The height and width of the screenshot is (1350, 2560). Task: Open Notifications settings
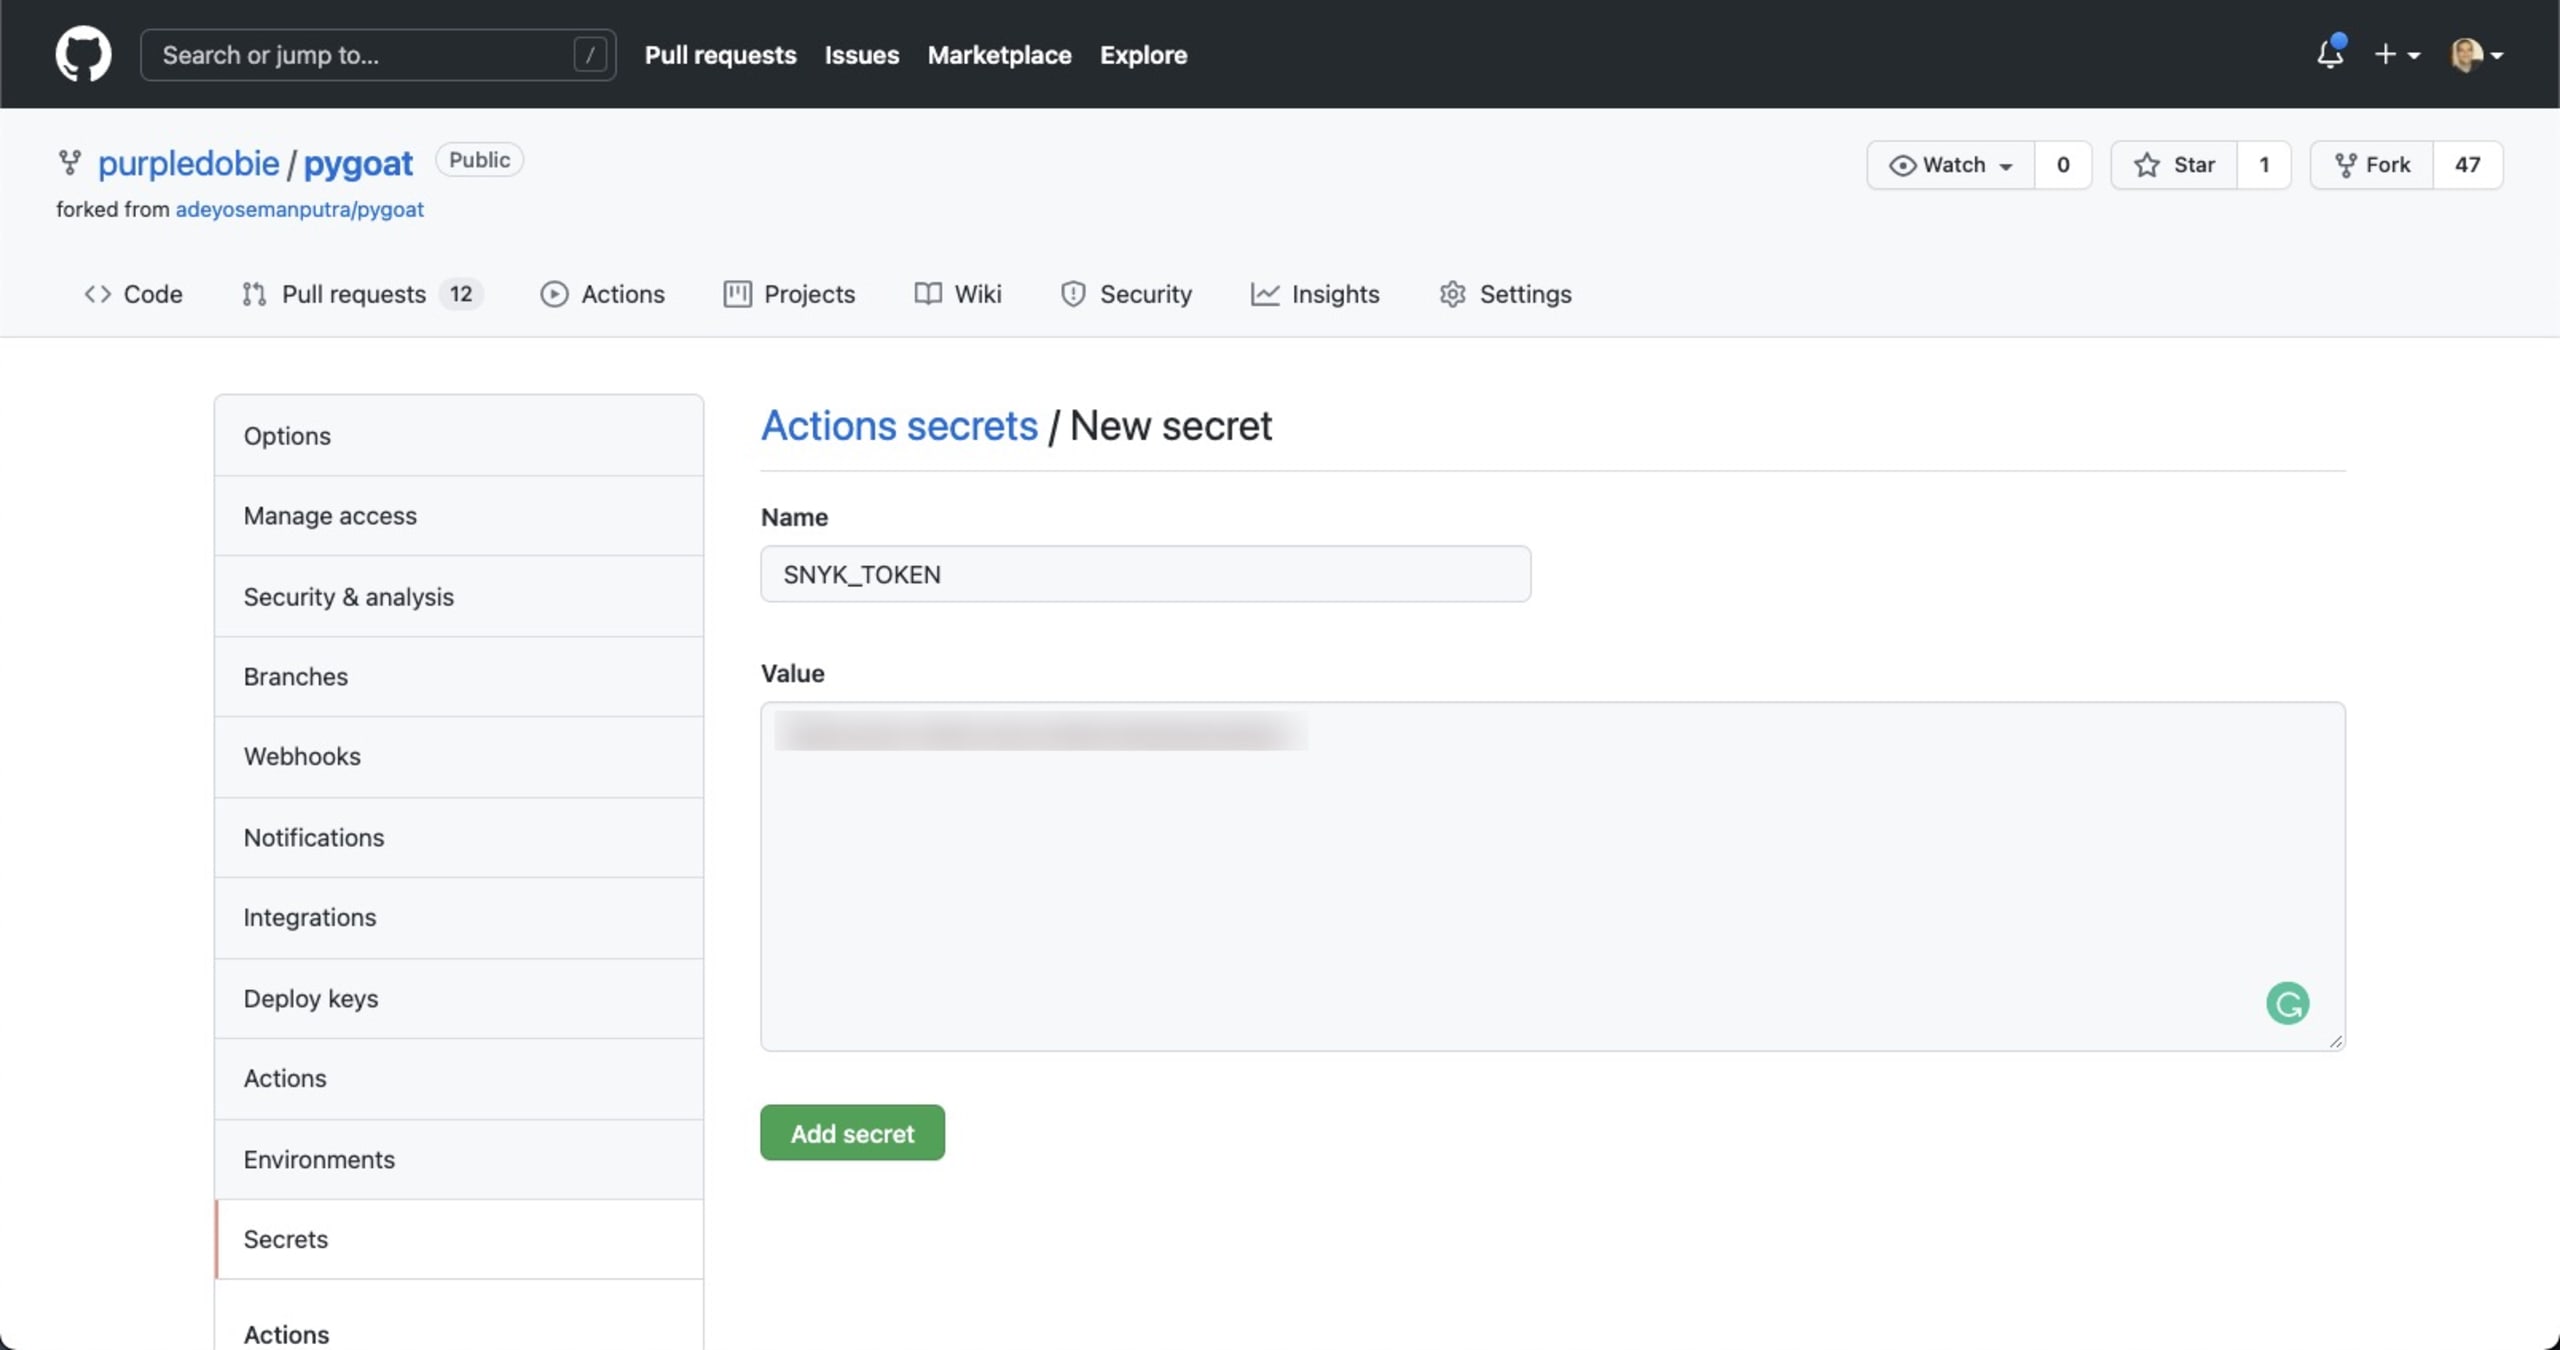click(x=459, y=838)
